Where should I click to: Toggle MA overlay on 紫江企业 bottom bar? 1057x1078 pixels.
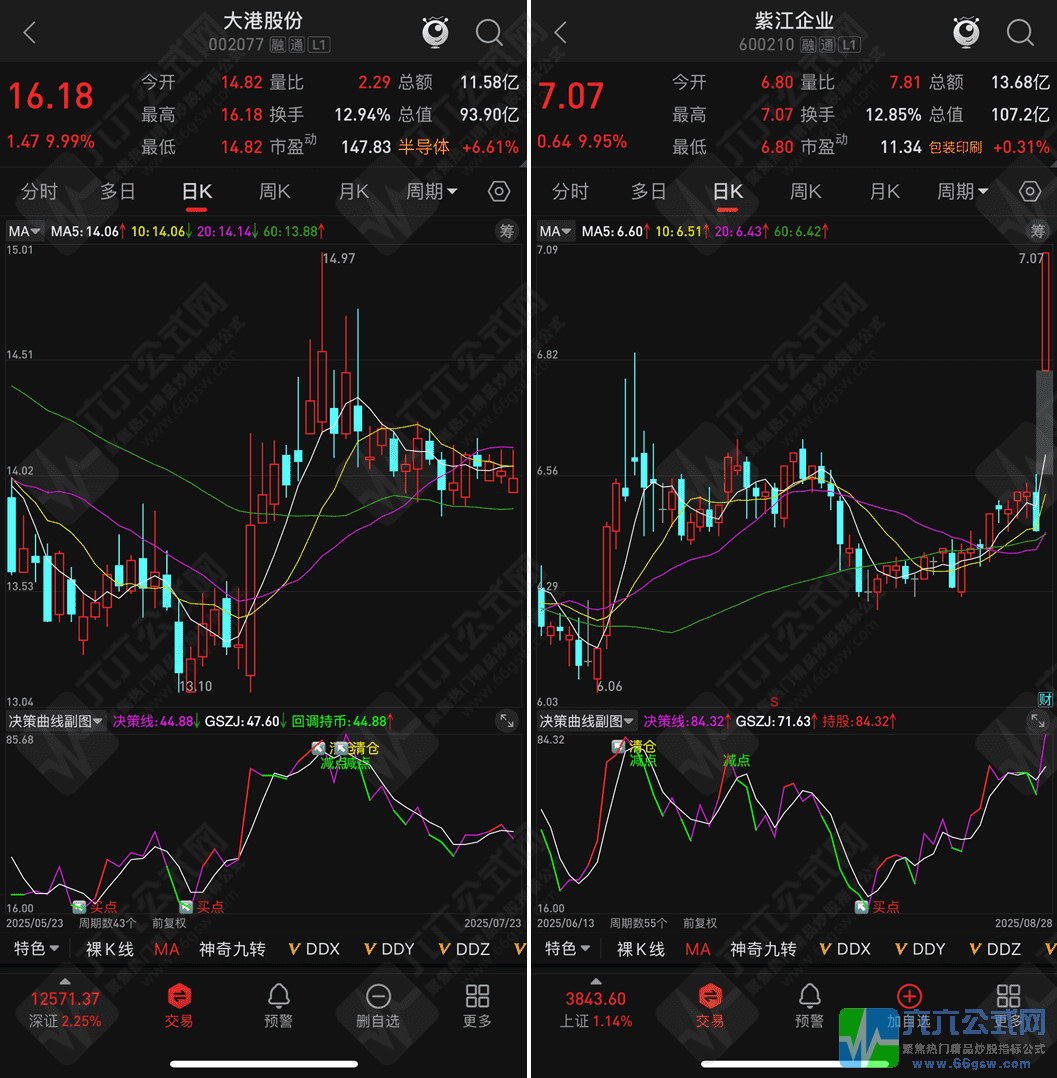[x=697, y=949]
